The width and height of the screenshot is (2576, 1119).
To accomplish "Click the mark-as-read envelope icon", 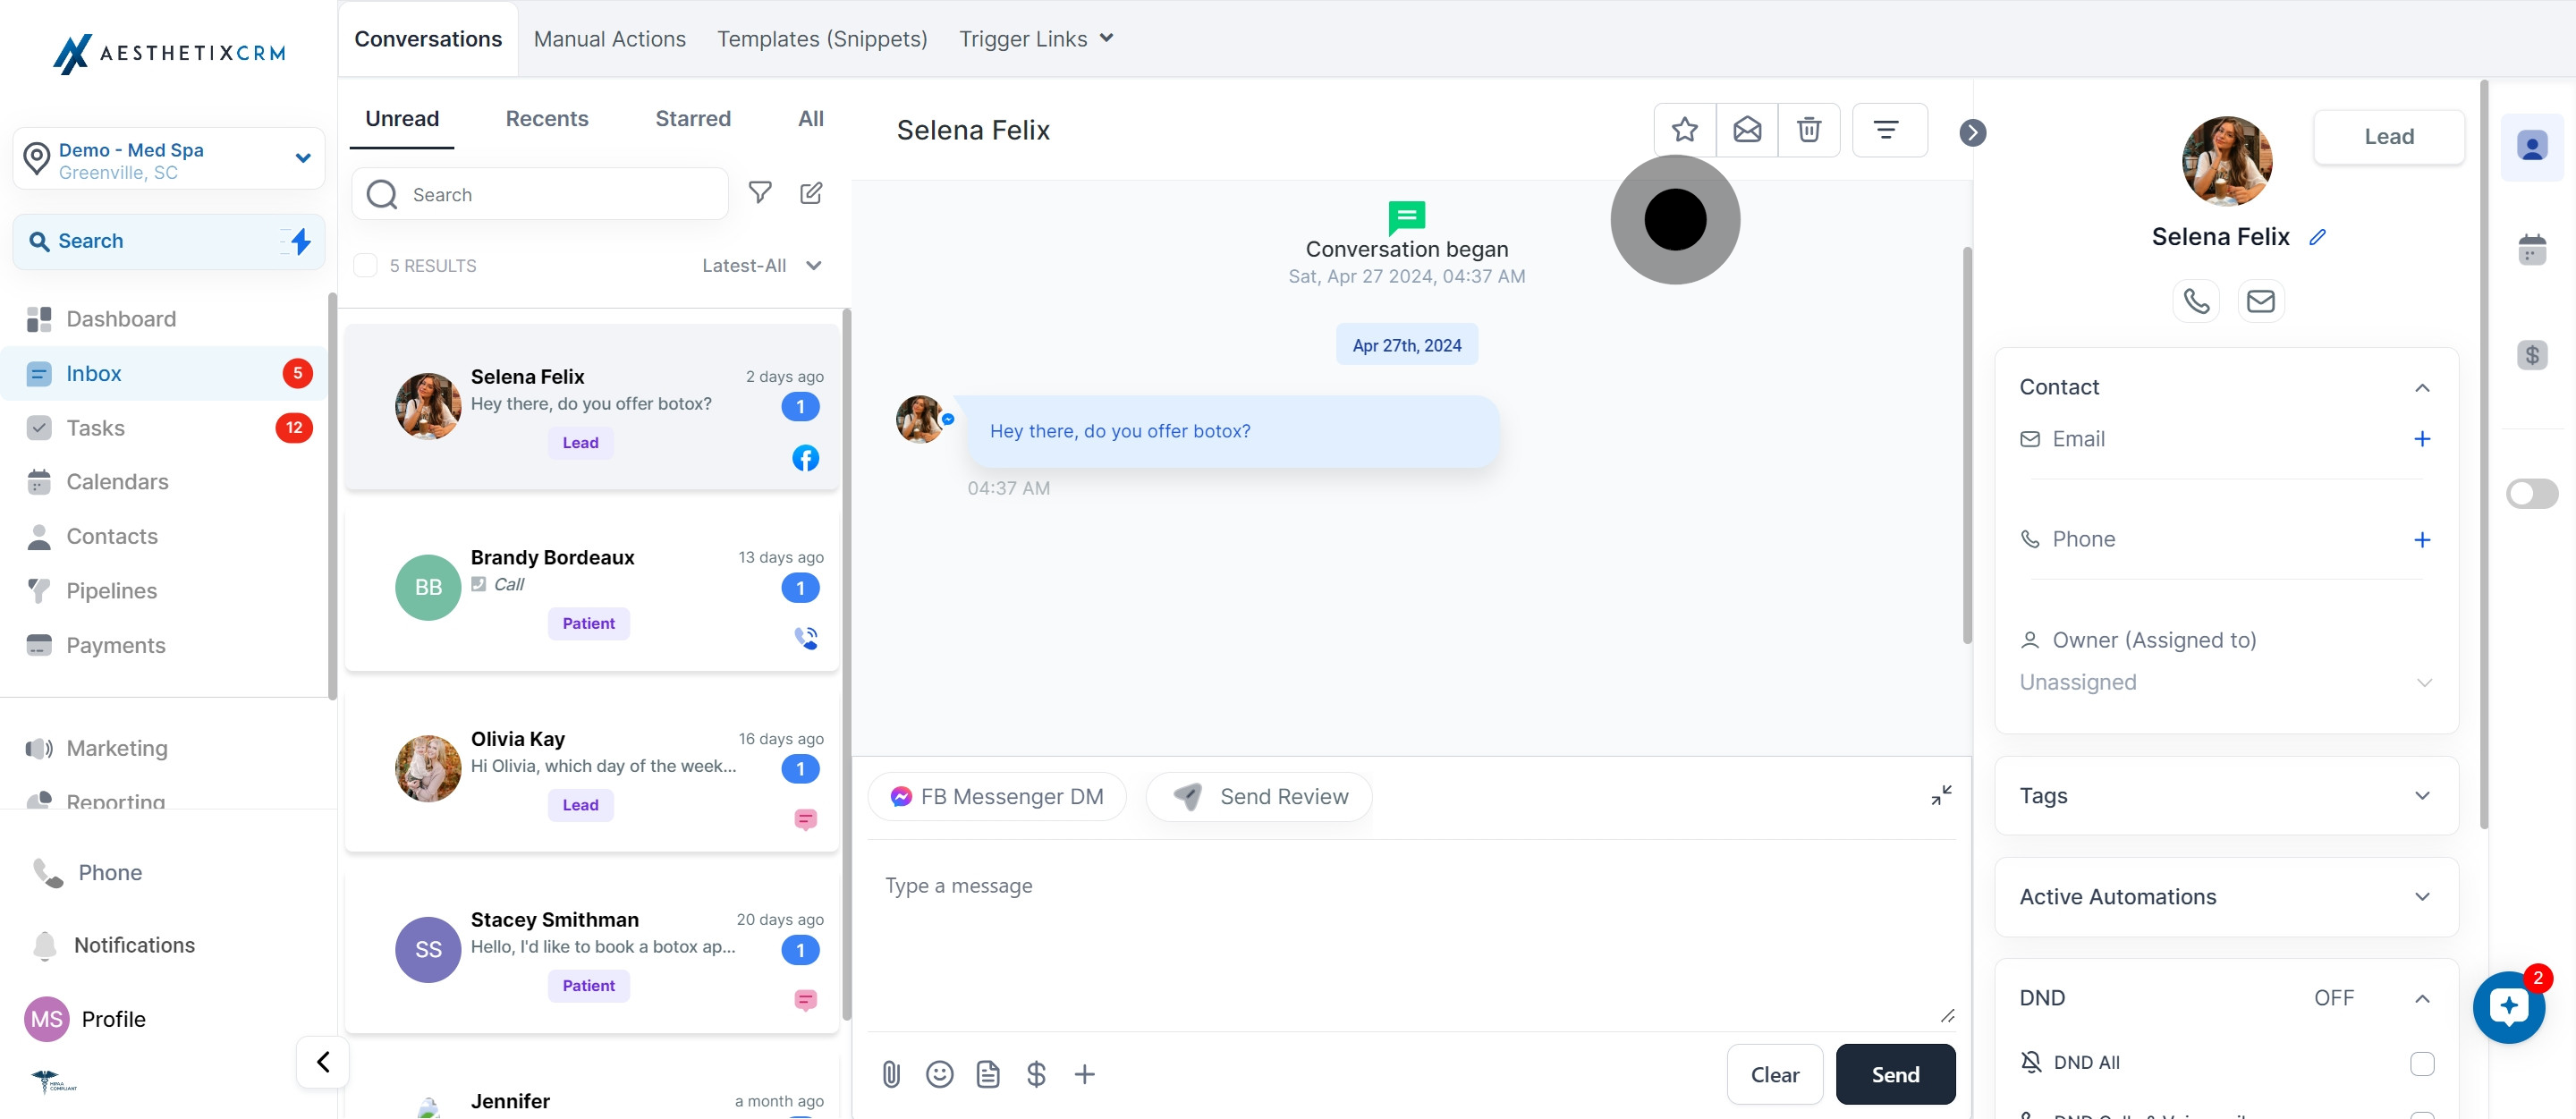I will [1747, 130].
